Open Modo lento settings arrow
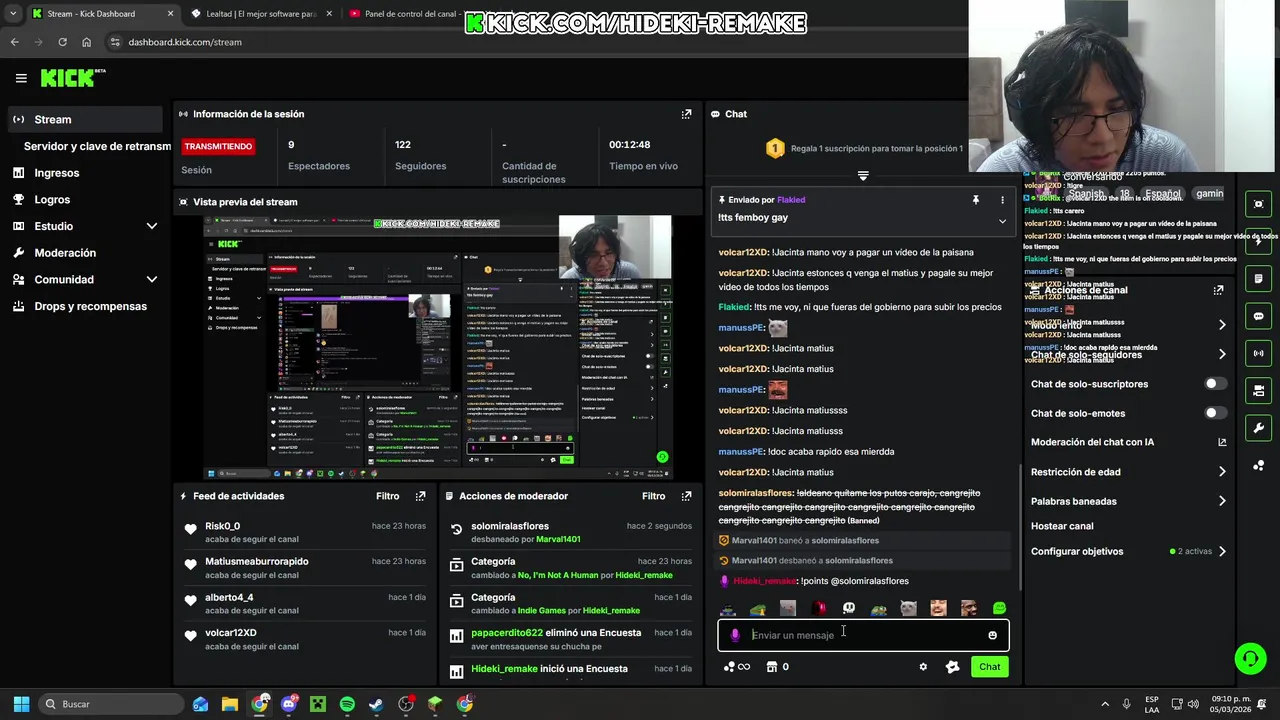Image resolution: width=1280 pixels, height=720 pixels. [x=1221, y=325]
